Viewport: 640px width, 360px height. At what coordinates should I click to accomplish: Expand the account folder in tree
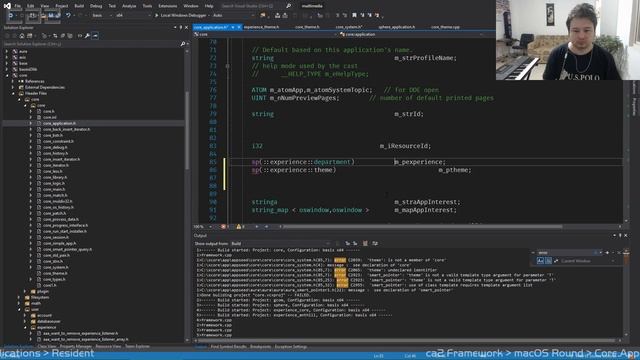coord(25,316)
